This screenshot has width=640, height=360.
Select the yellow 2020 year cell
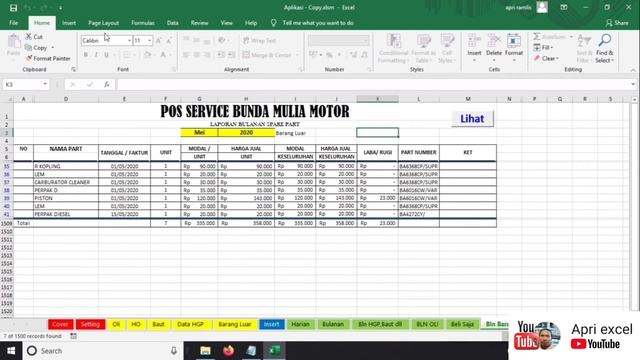(246, 133)
